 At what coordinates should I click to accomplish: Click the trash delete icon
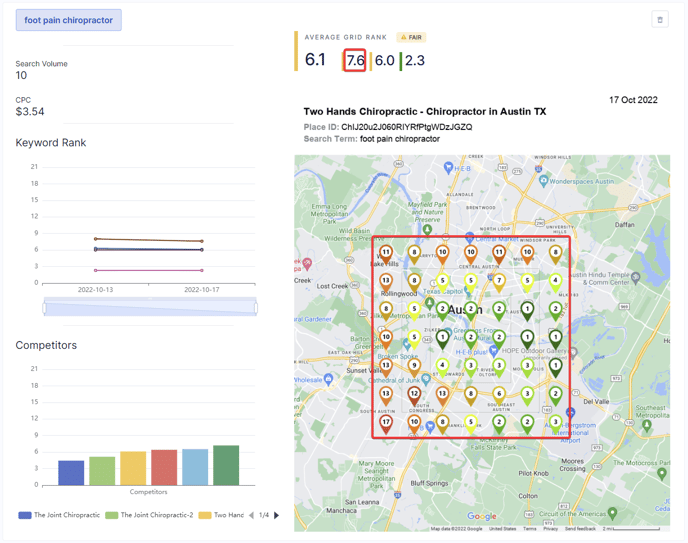(x=660, y=20)
